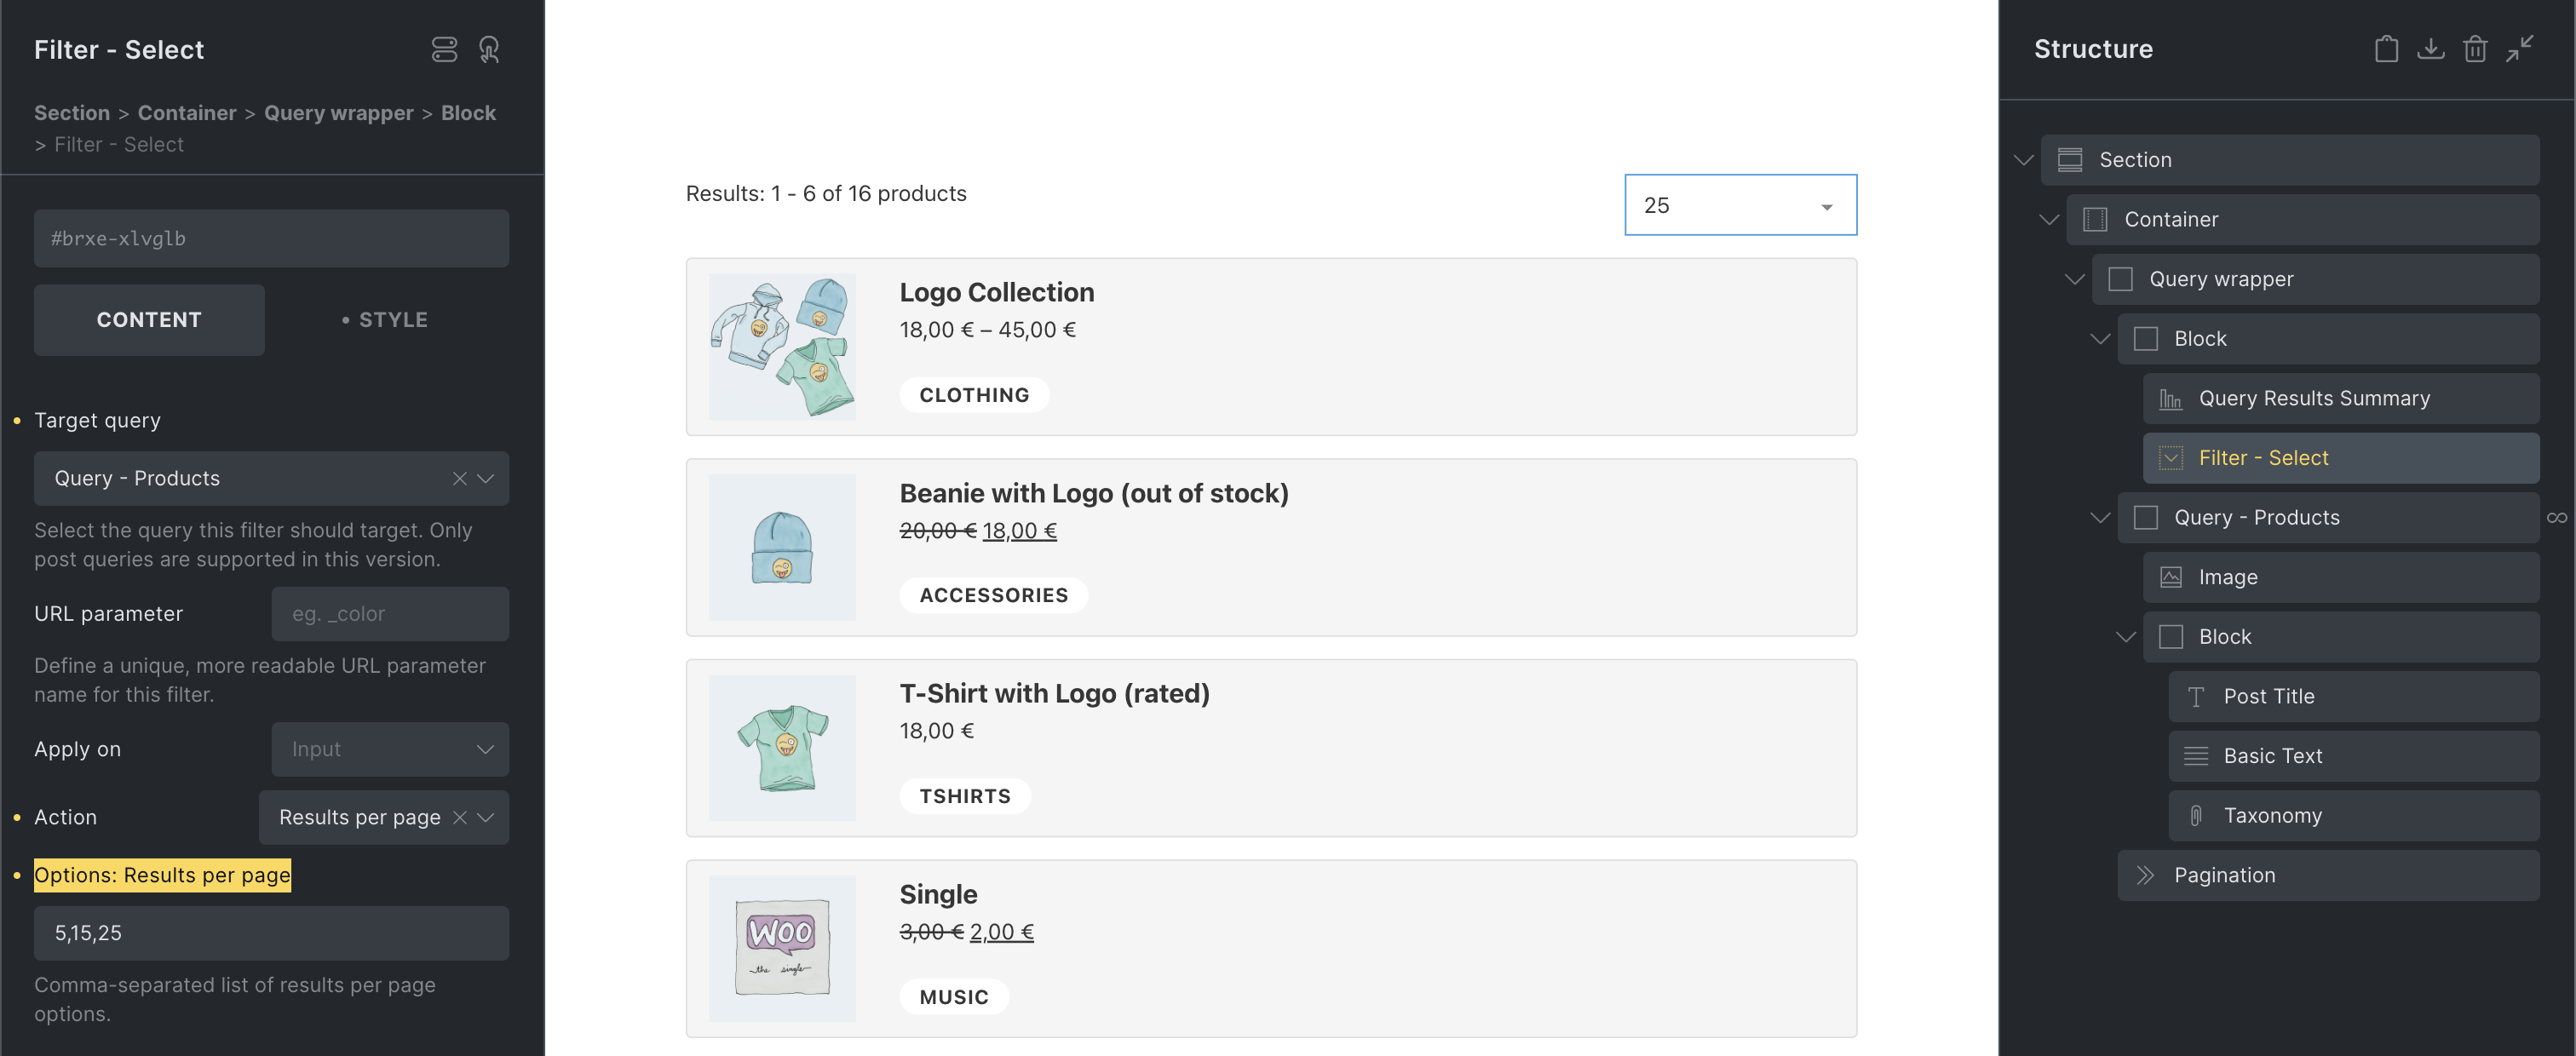
Task: Click the URL parameter input field
Action: click(x=389, y=614)
